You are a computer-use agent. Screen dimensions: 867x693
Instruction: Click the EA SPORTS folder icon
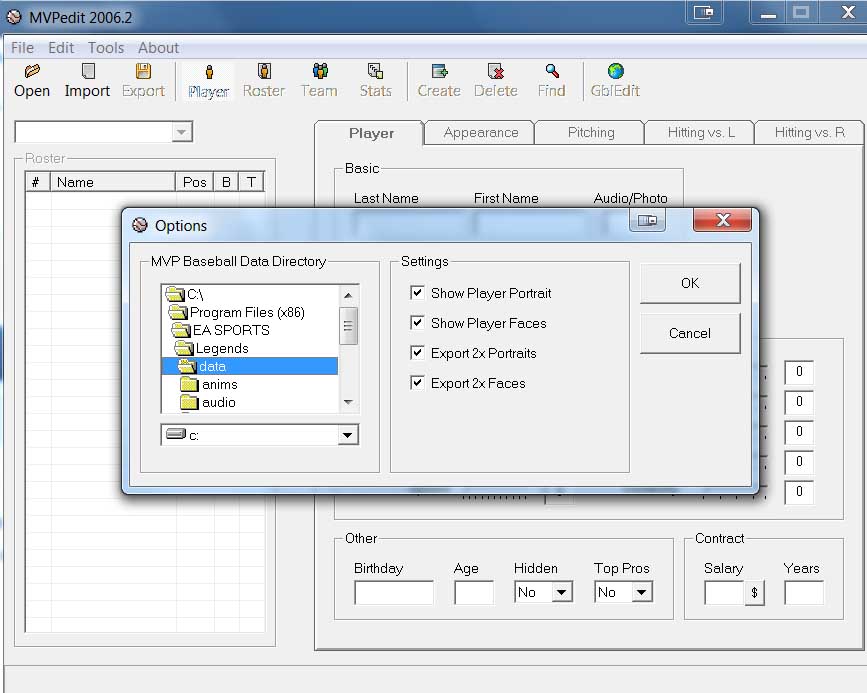click(x=181, y=330)
